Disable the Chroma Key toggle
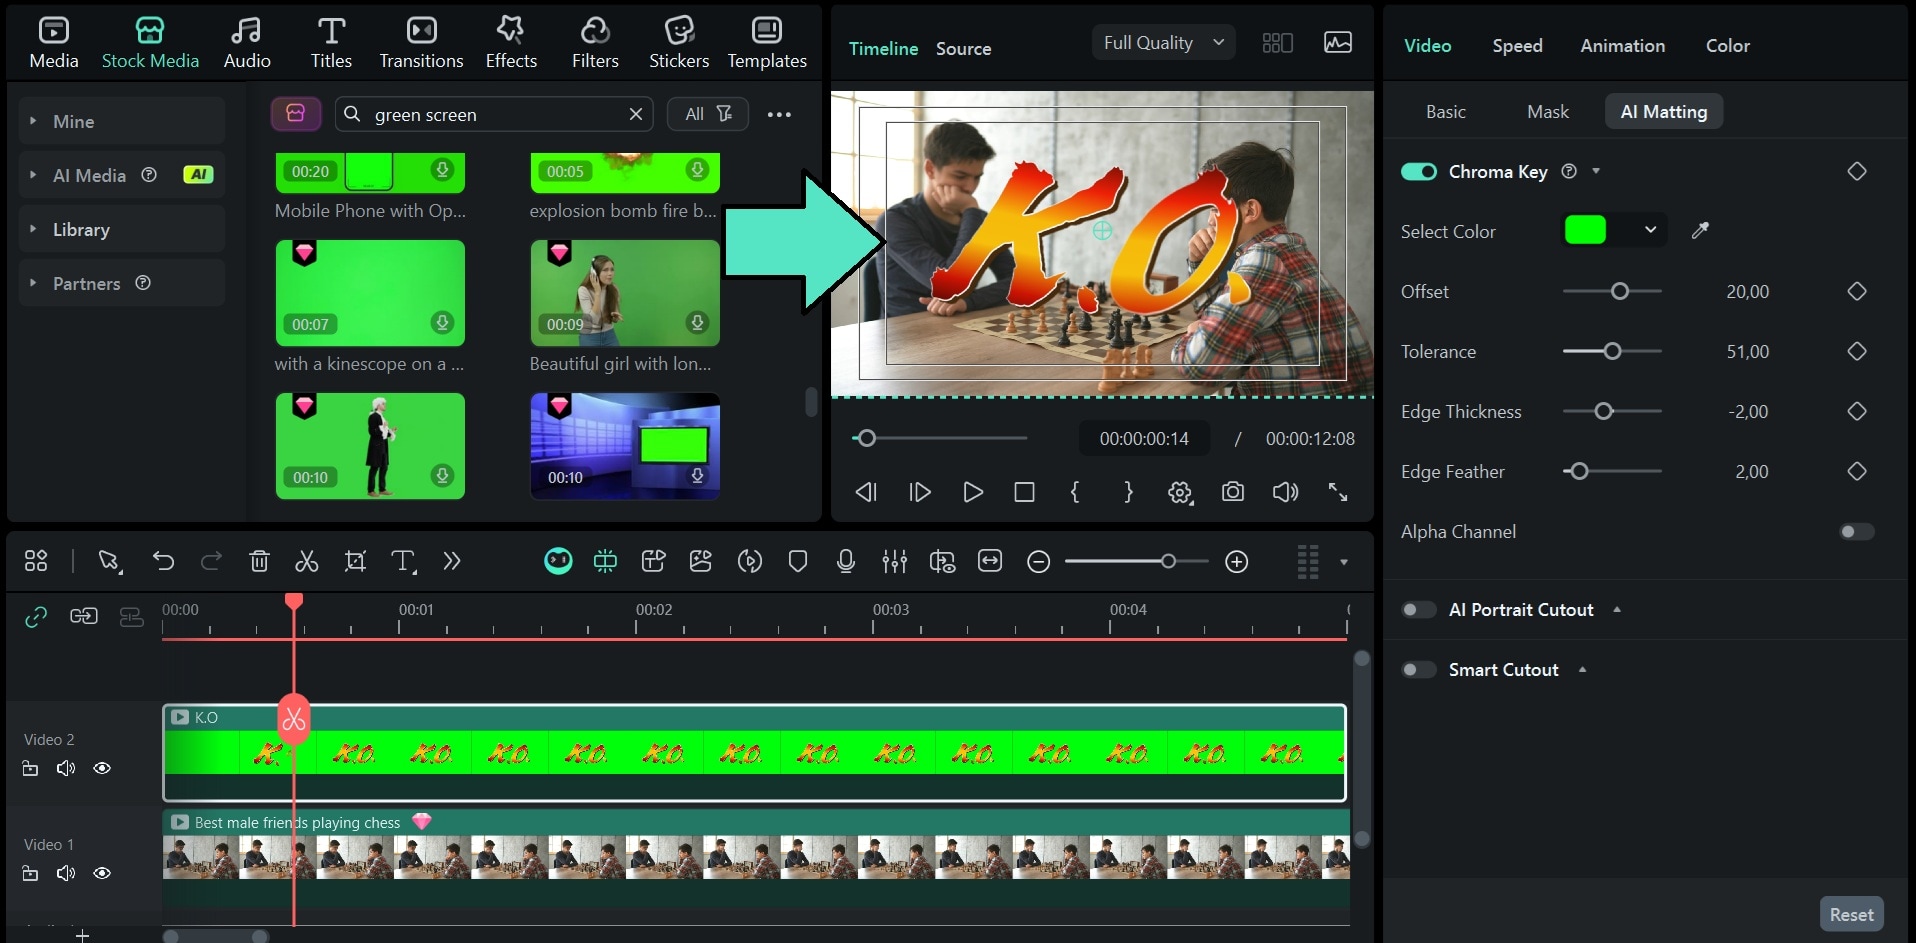Image resolution: width=1916 pixels, height=943 pixels. point(1419,171)
